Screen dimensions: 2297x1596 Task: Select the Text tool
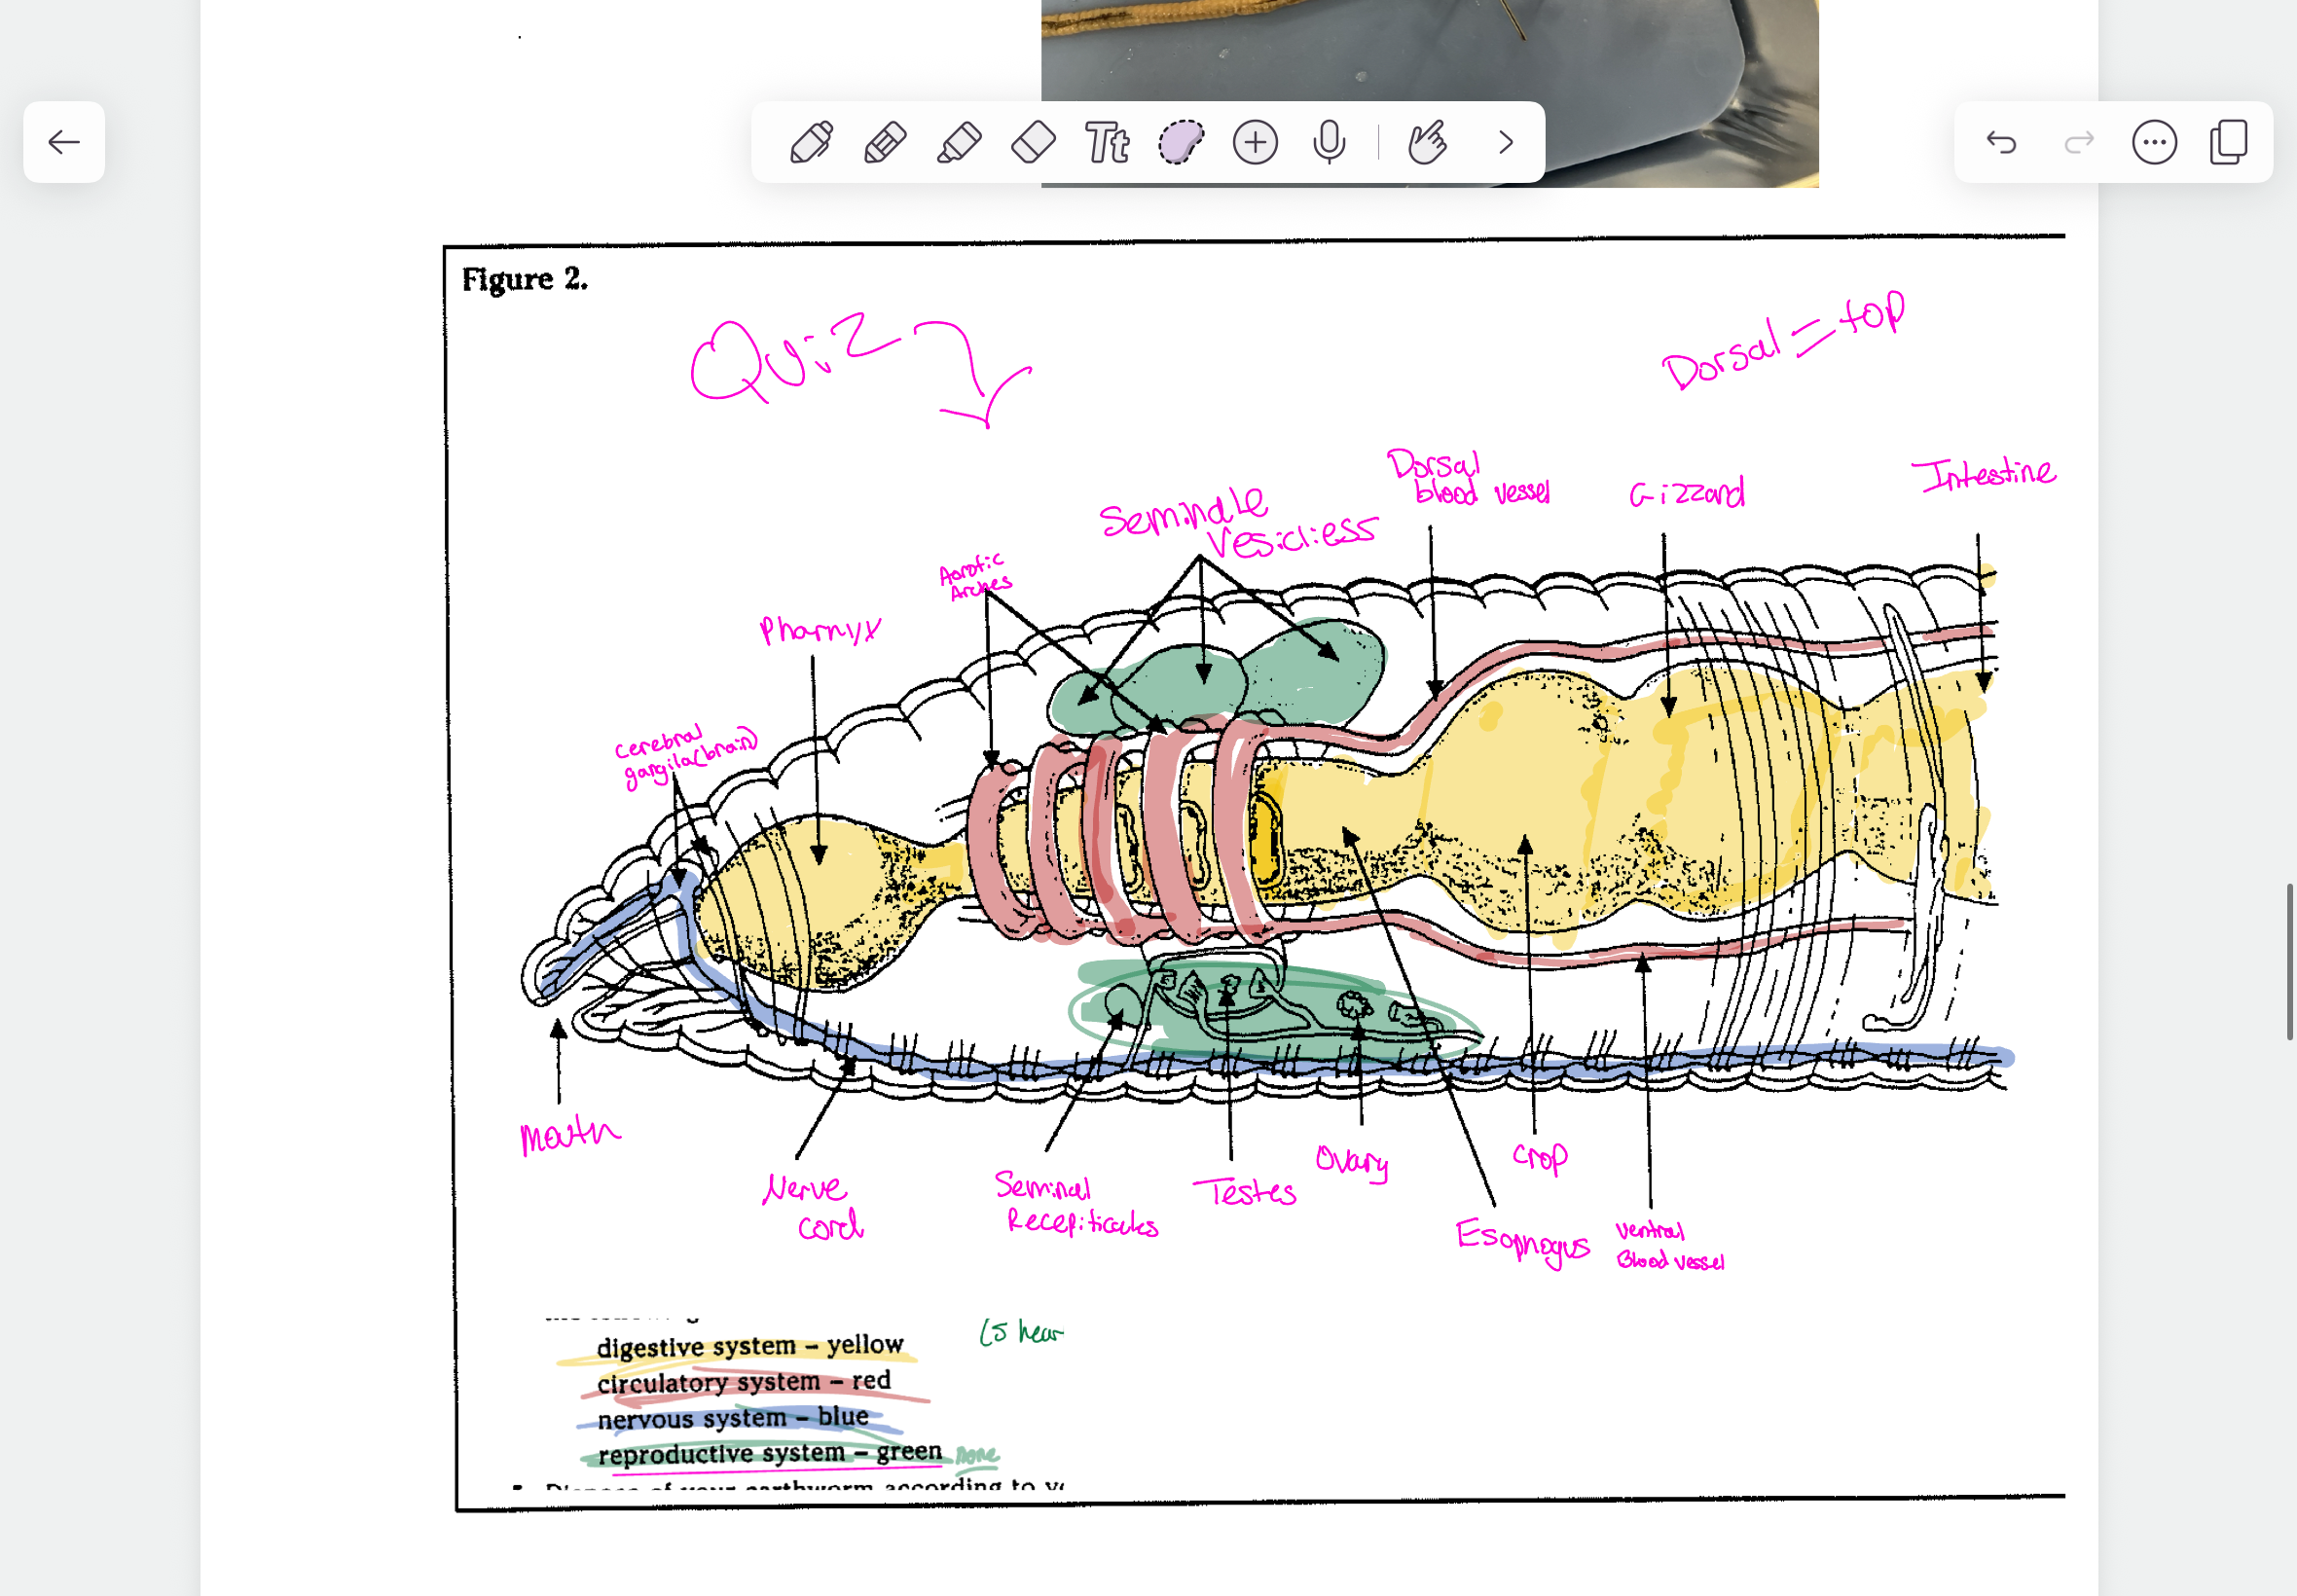tap(1107, 142)
